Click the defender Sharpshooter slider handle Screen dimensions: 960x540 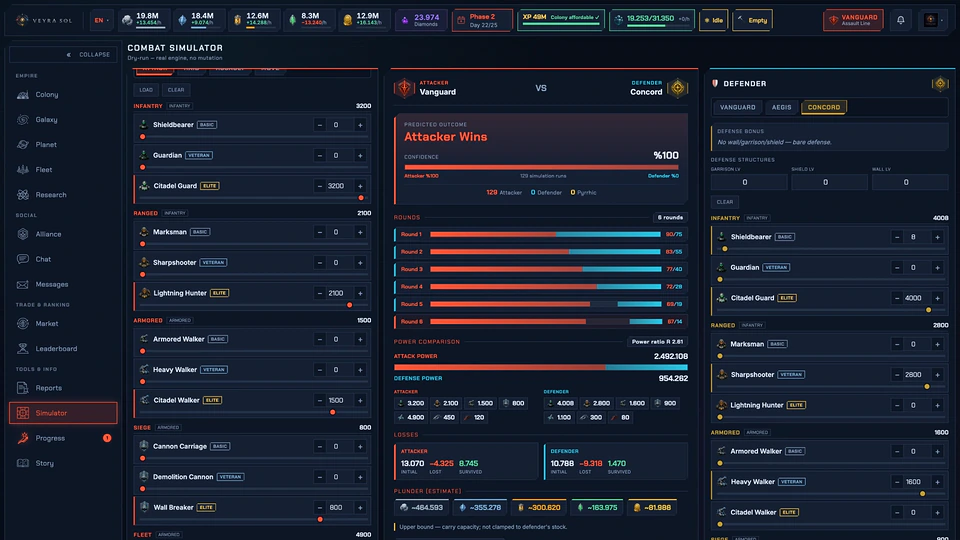pyautogui.click(x=927, y=386)
